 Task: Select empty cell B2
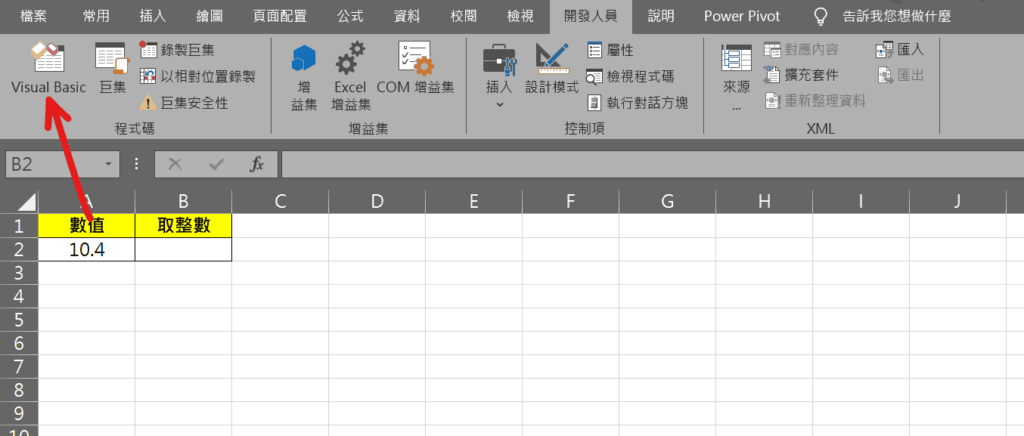(x=184, y=249)
